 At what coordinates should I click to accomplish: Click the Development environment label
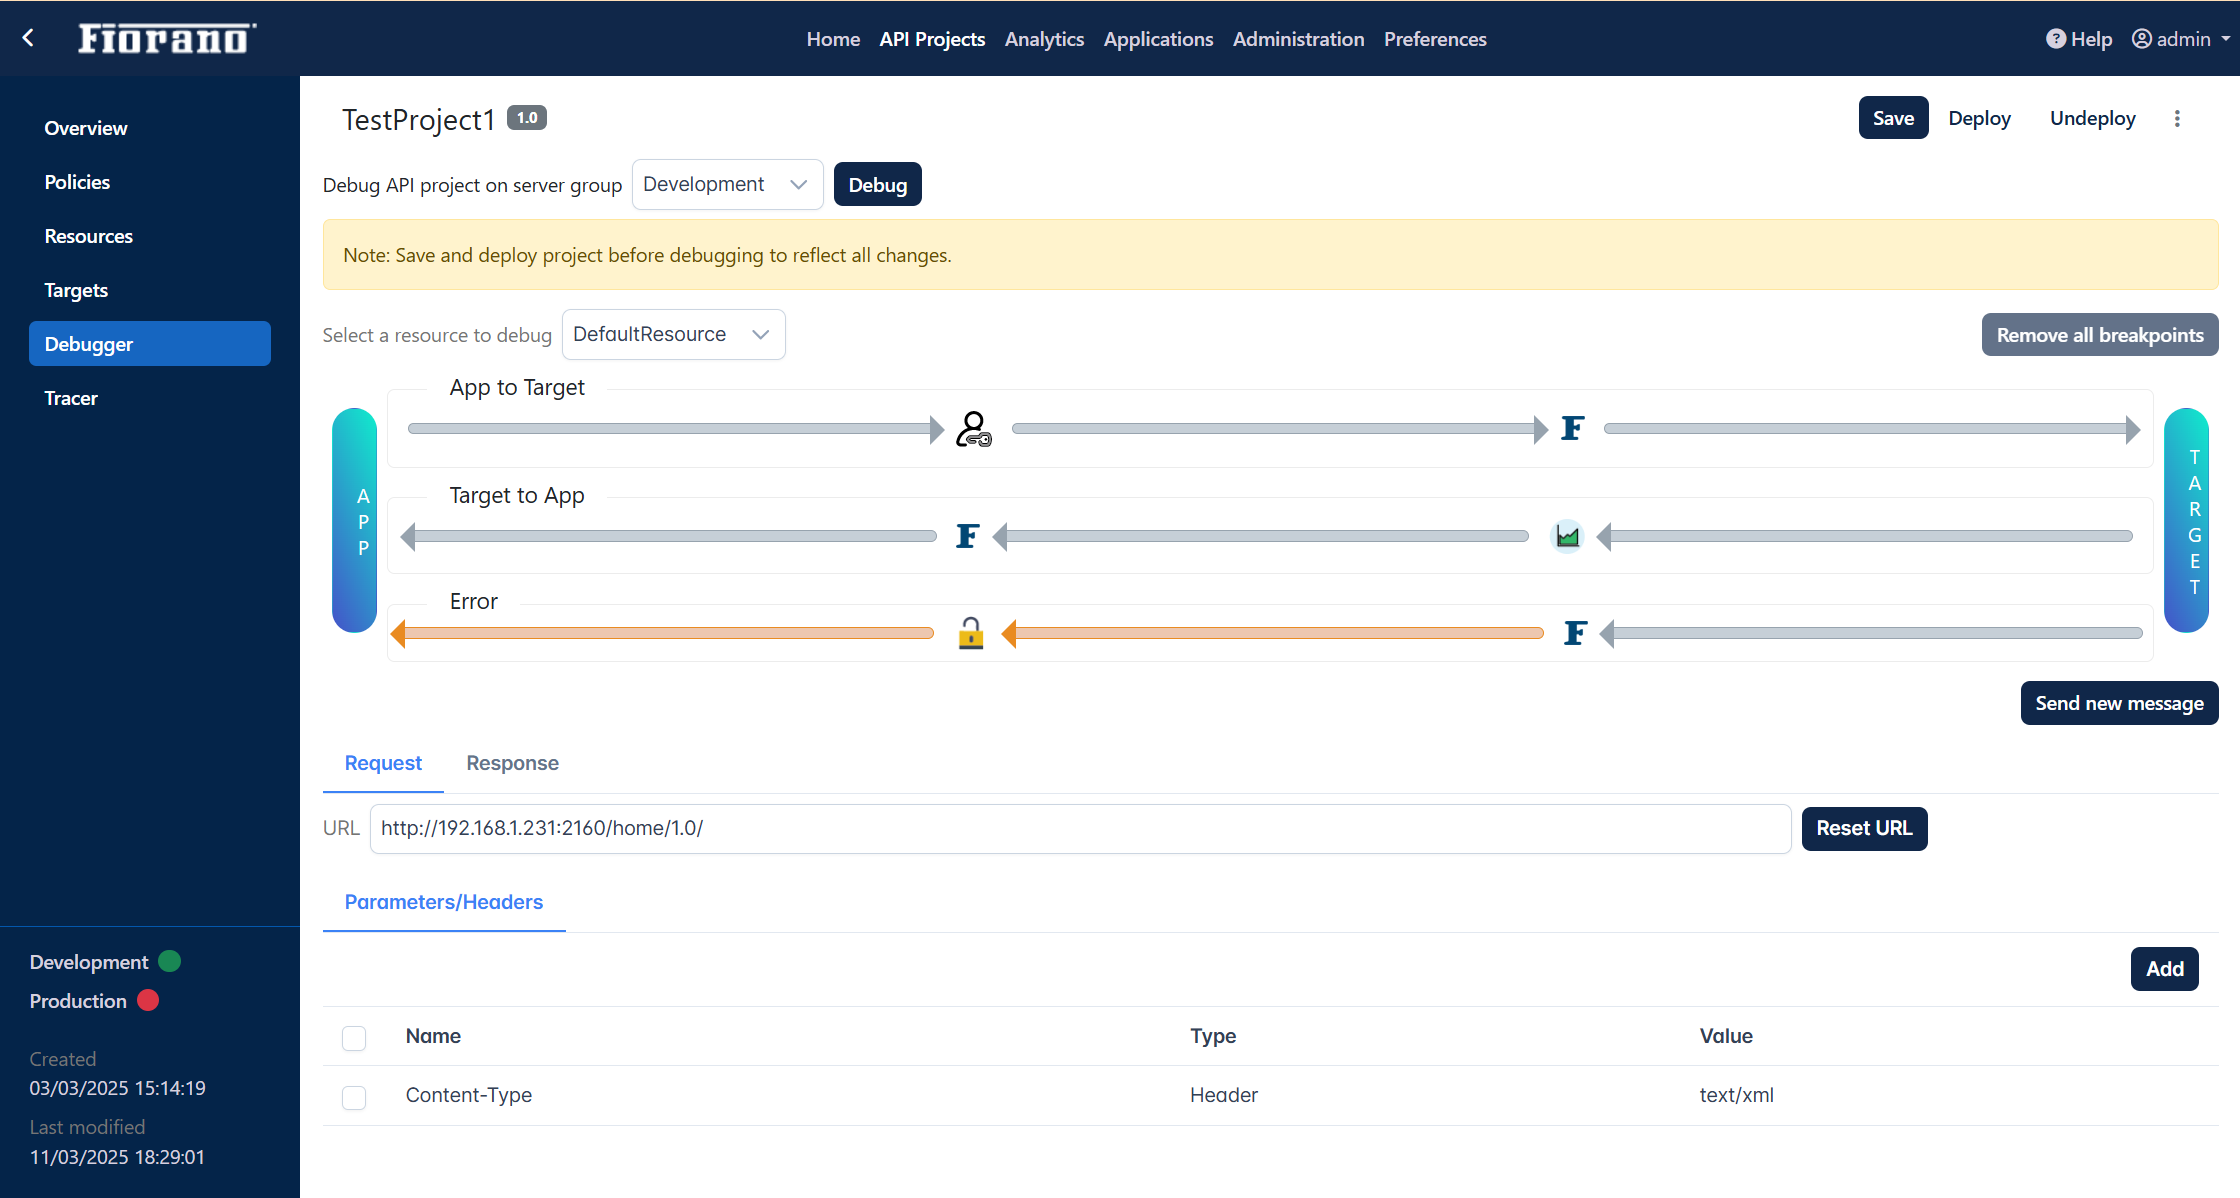[x=89, y=962]
